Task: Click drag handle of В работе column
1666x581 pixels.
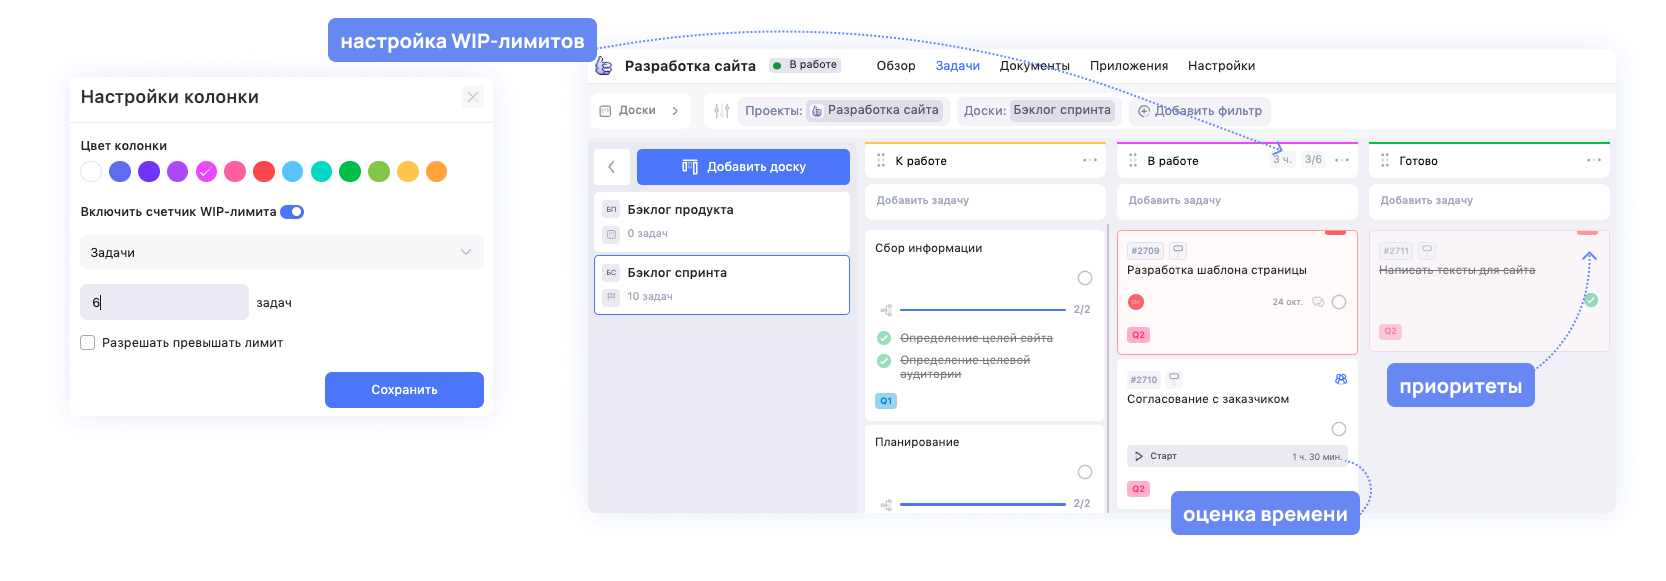Action: [x=1133, y=161]
